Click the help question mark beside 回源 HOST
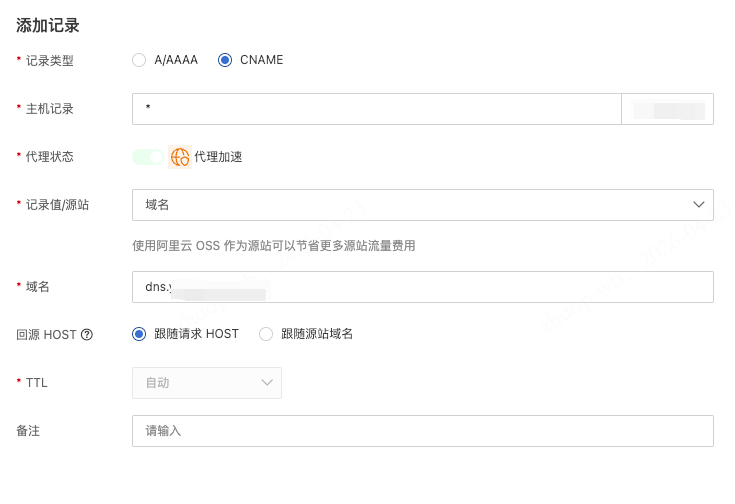Viewport: 735px width, 504px height. pyautogui.click(x=87, y=335)
